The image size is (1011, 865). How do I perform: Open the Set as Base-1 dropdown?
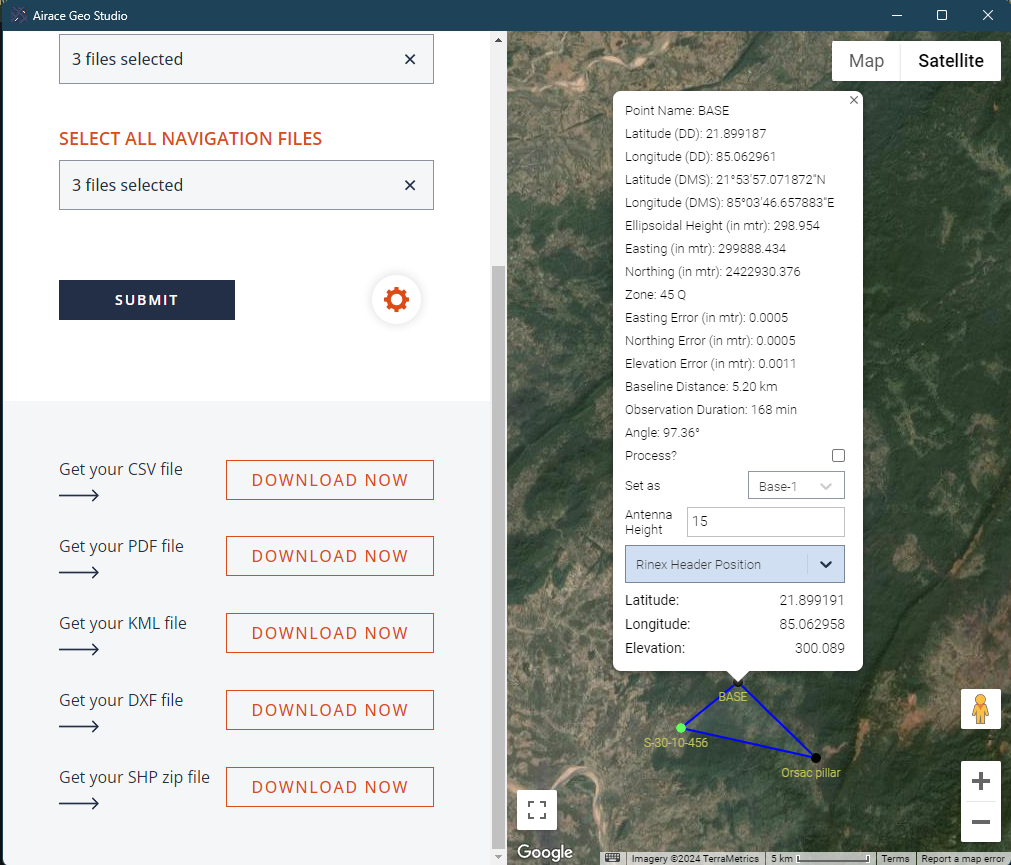click(x=796, y=486)
